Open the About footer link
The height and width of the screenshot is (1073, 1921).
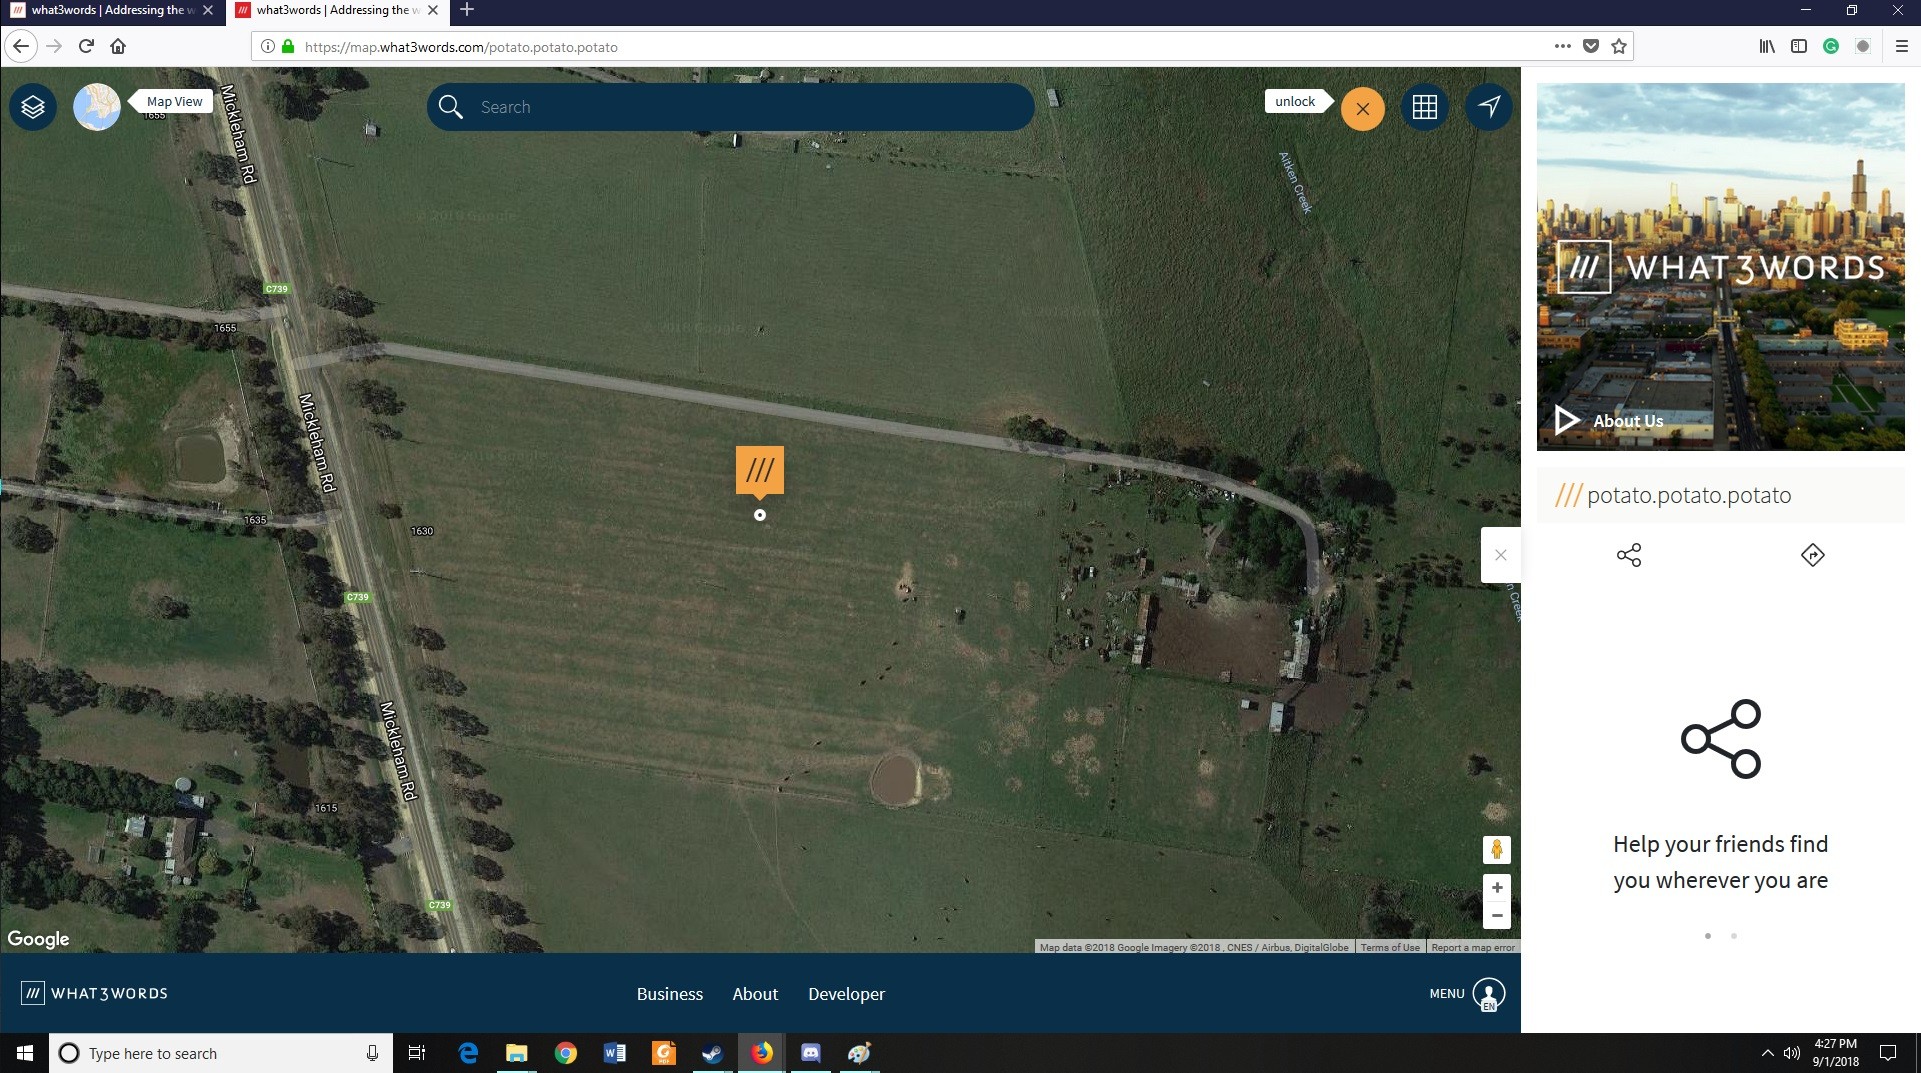point(755,994)
